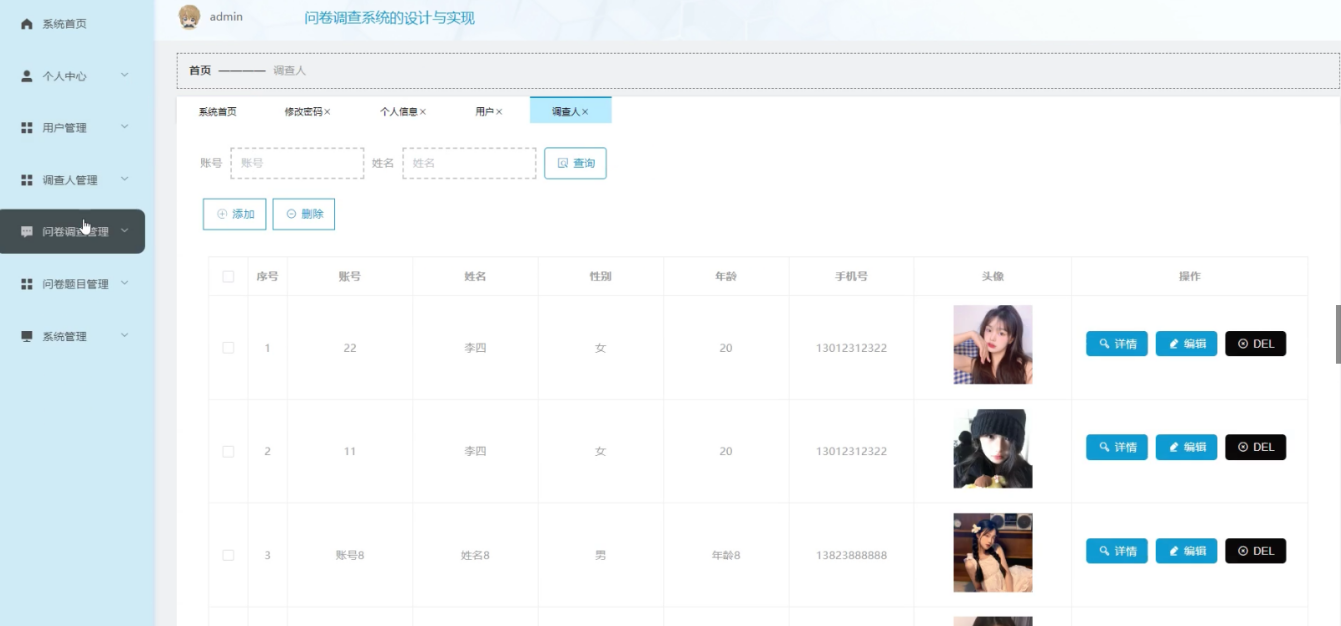Switch to the 系统首页 tab
Image resolution: width=1341 pixels, height=626 pixels.
pyautogui.click(x=217, y=112)
